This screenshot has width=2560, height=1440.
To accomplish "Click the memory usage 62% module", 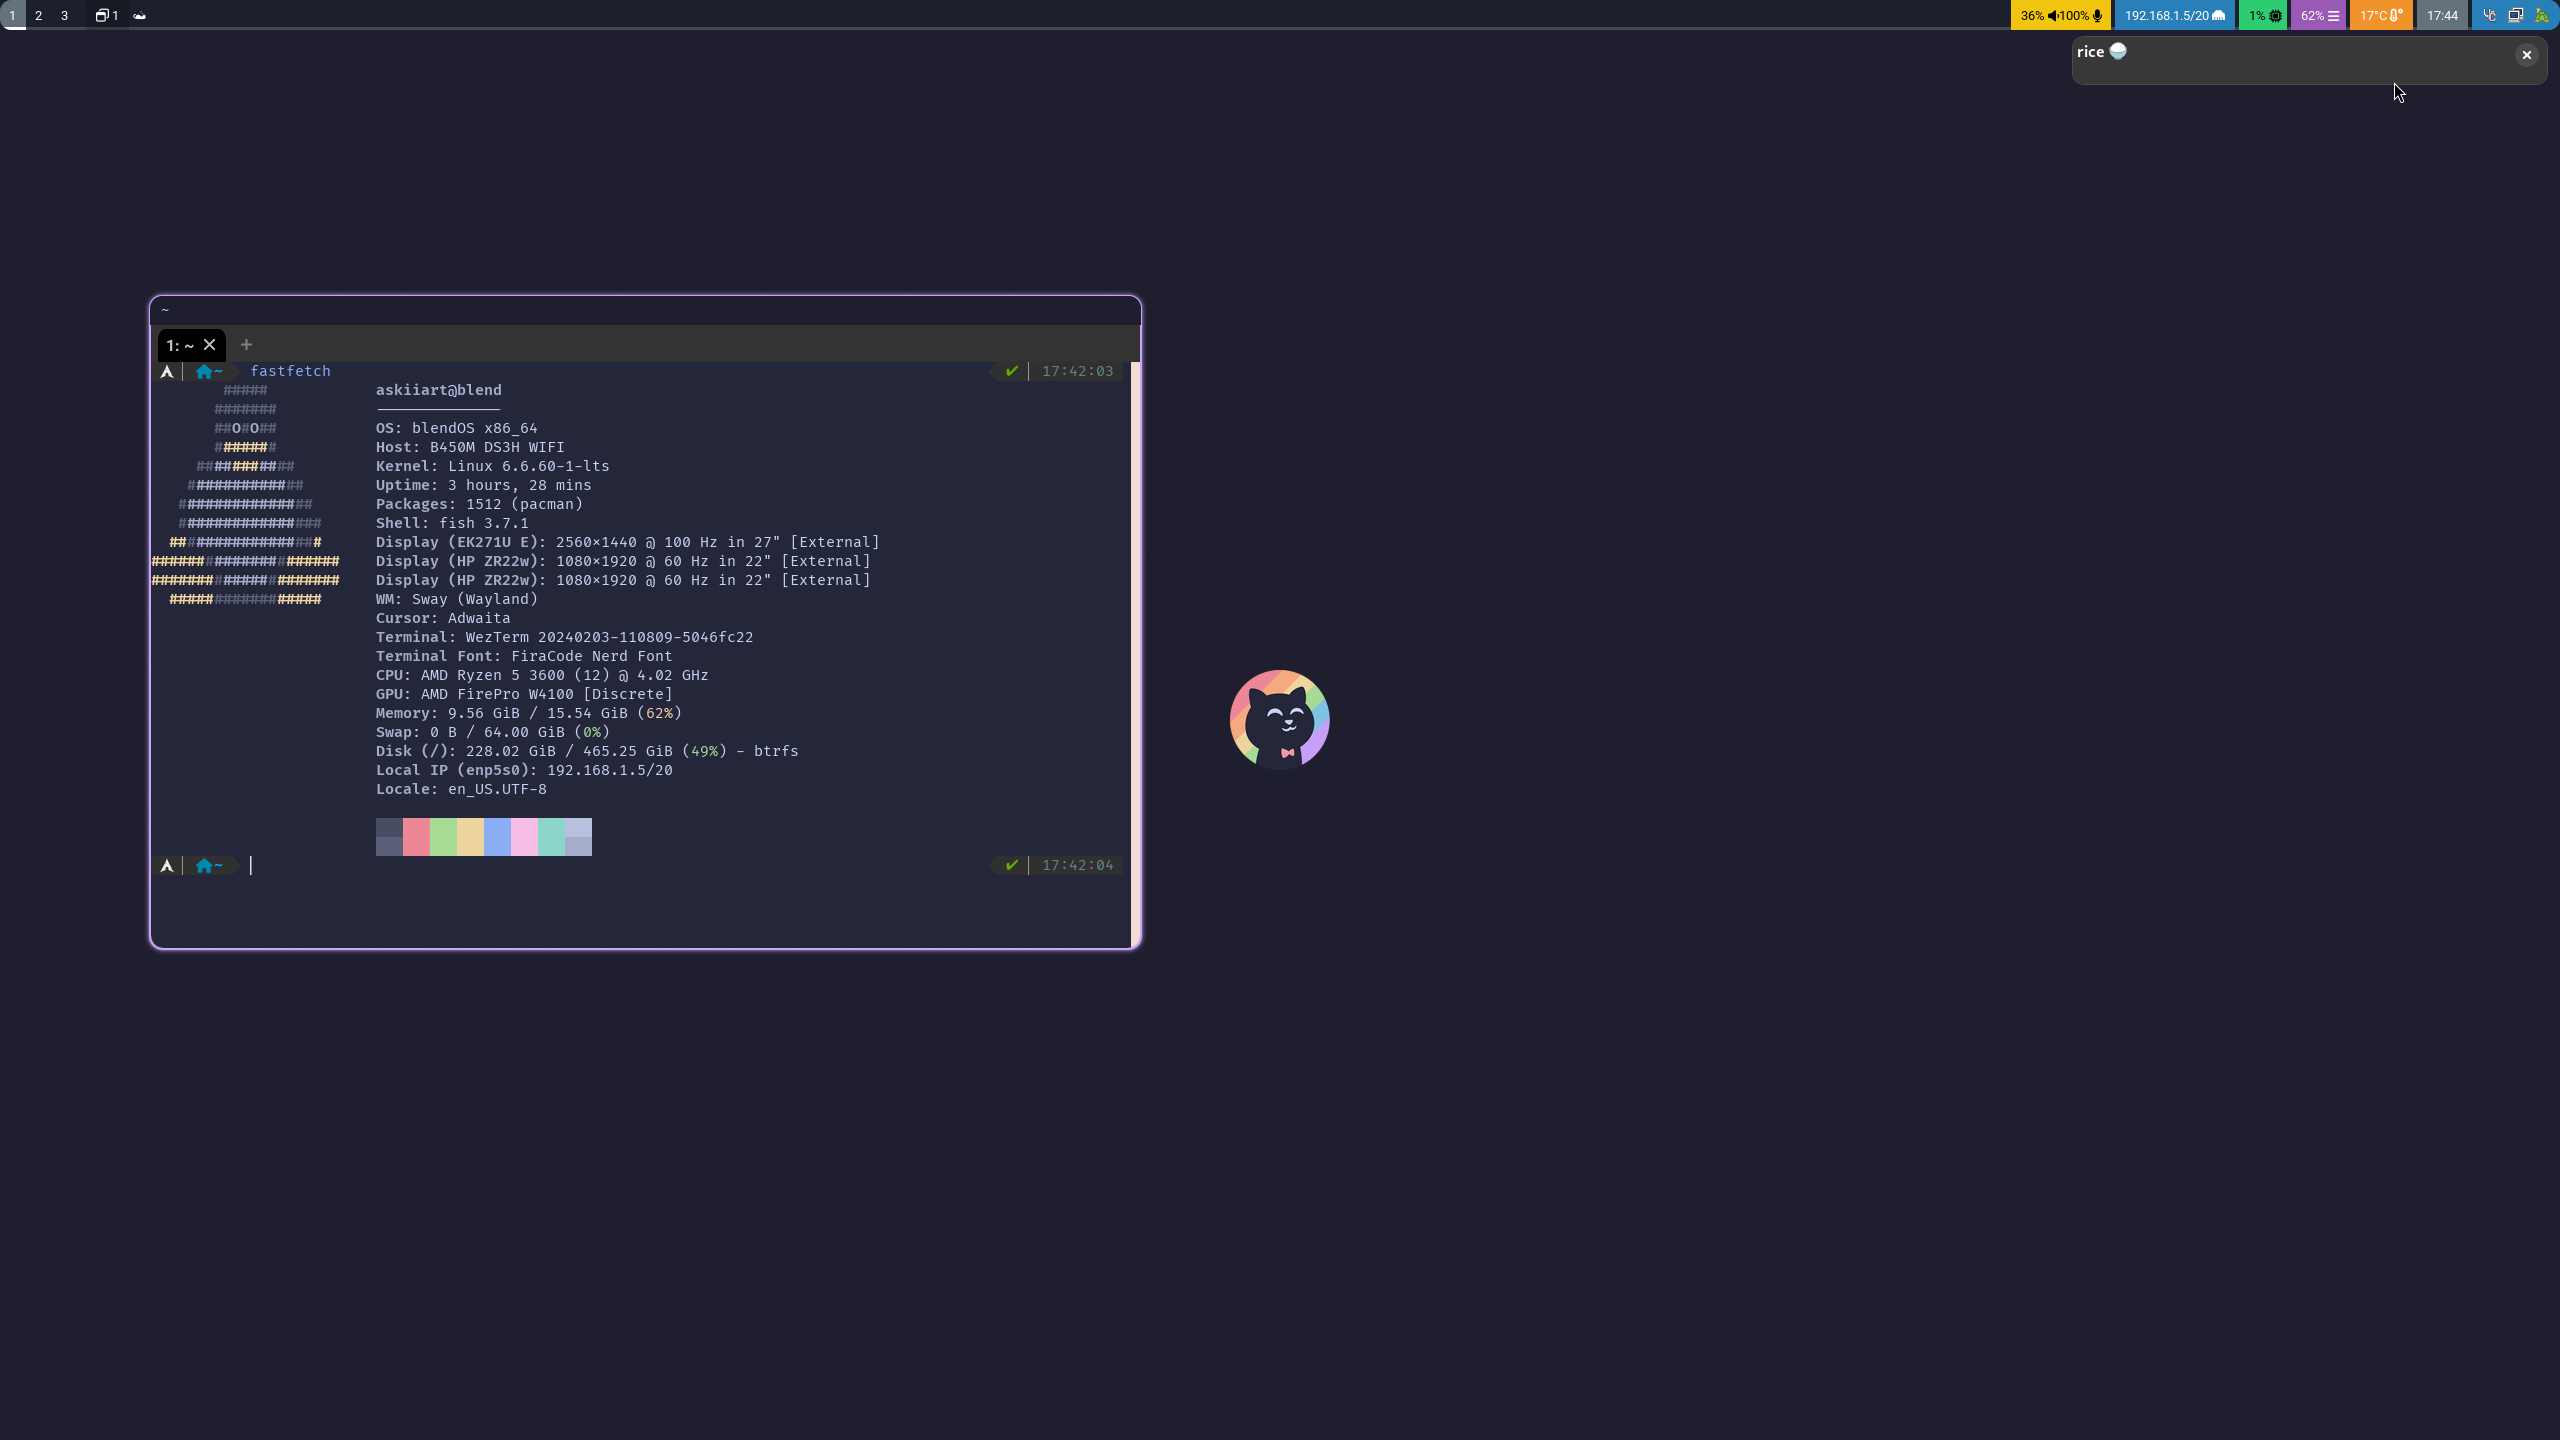I will (2319, 15).
